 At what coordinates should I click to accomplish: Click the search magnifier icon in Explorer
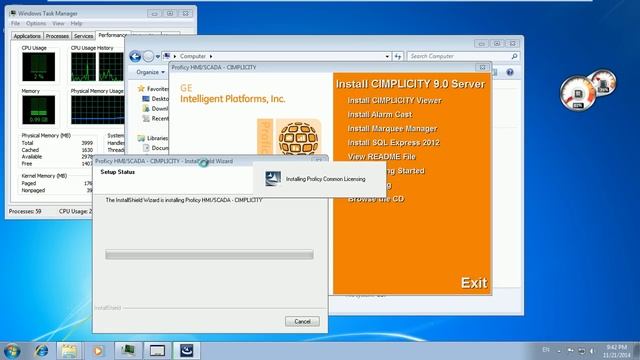pos(514,56)
